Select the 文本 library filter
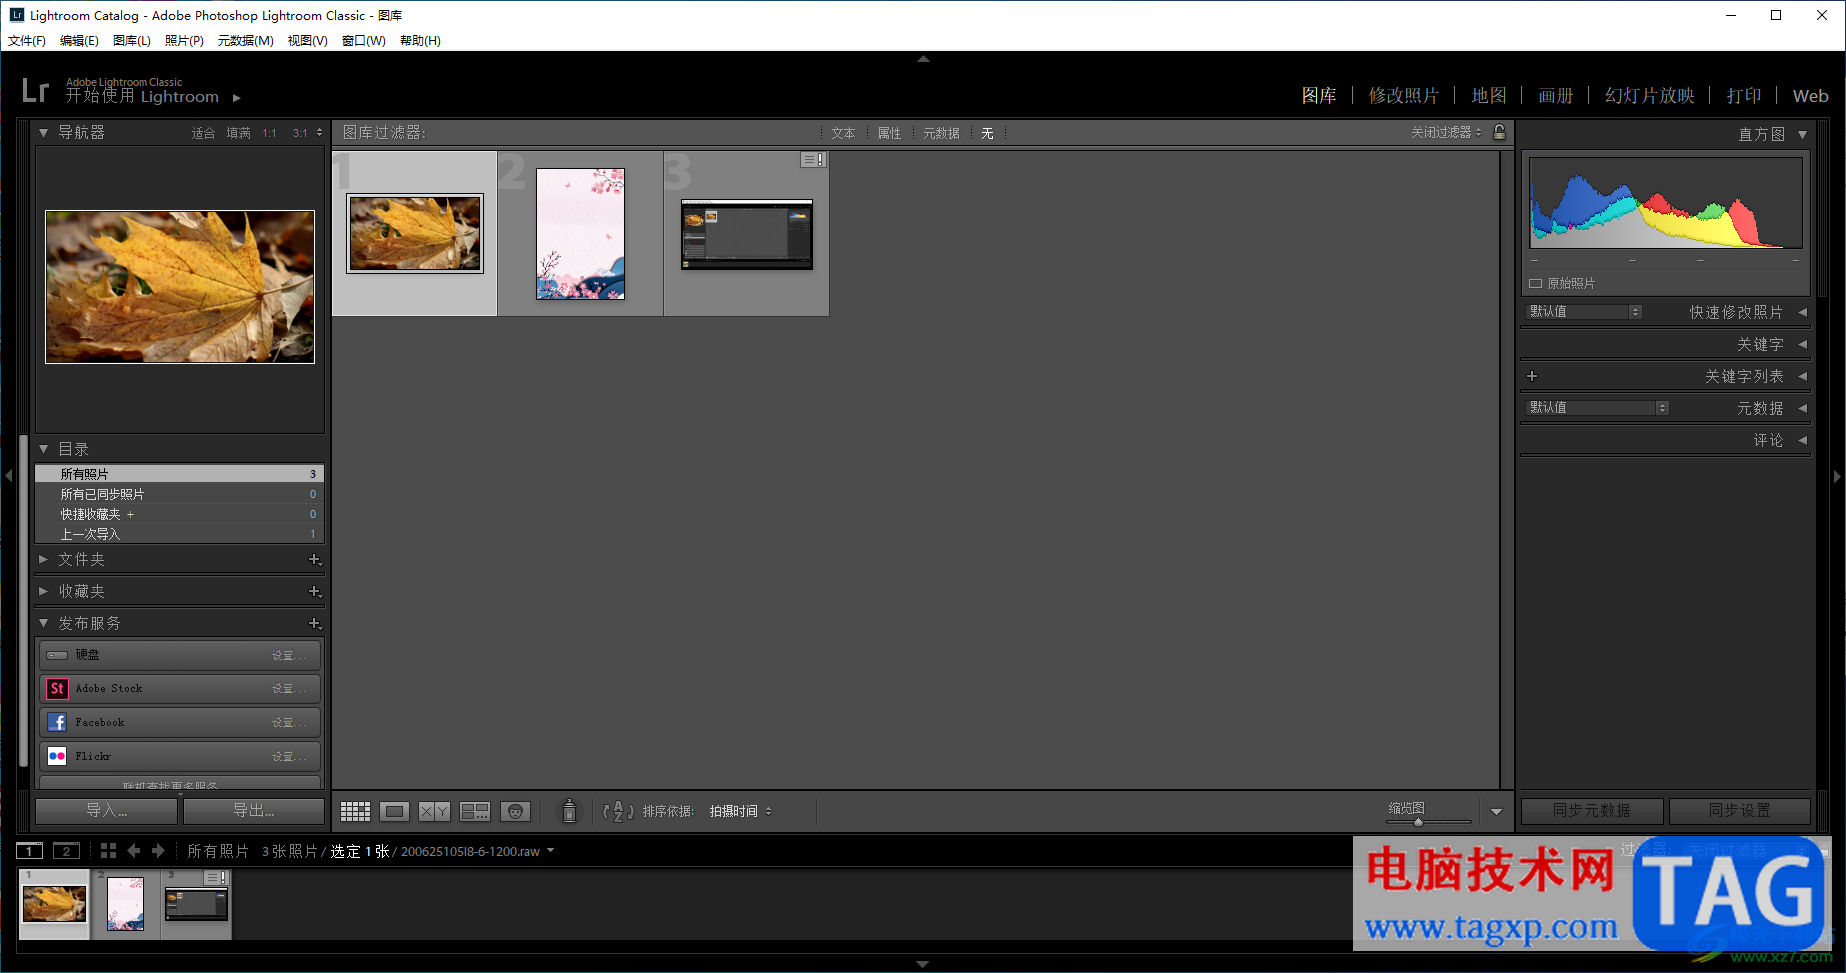This screenshot has width=1846, height=973. 843,133
